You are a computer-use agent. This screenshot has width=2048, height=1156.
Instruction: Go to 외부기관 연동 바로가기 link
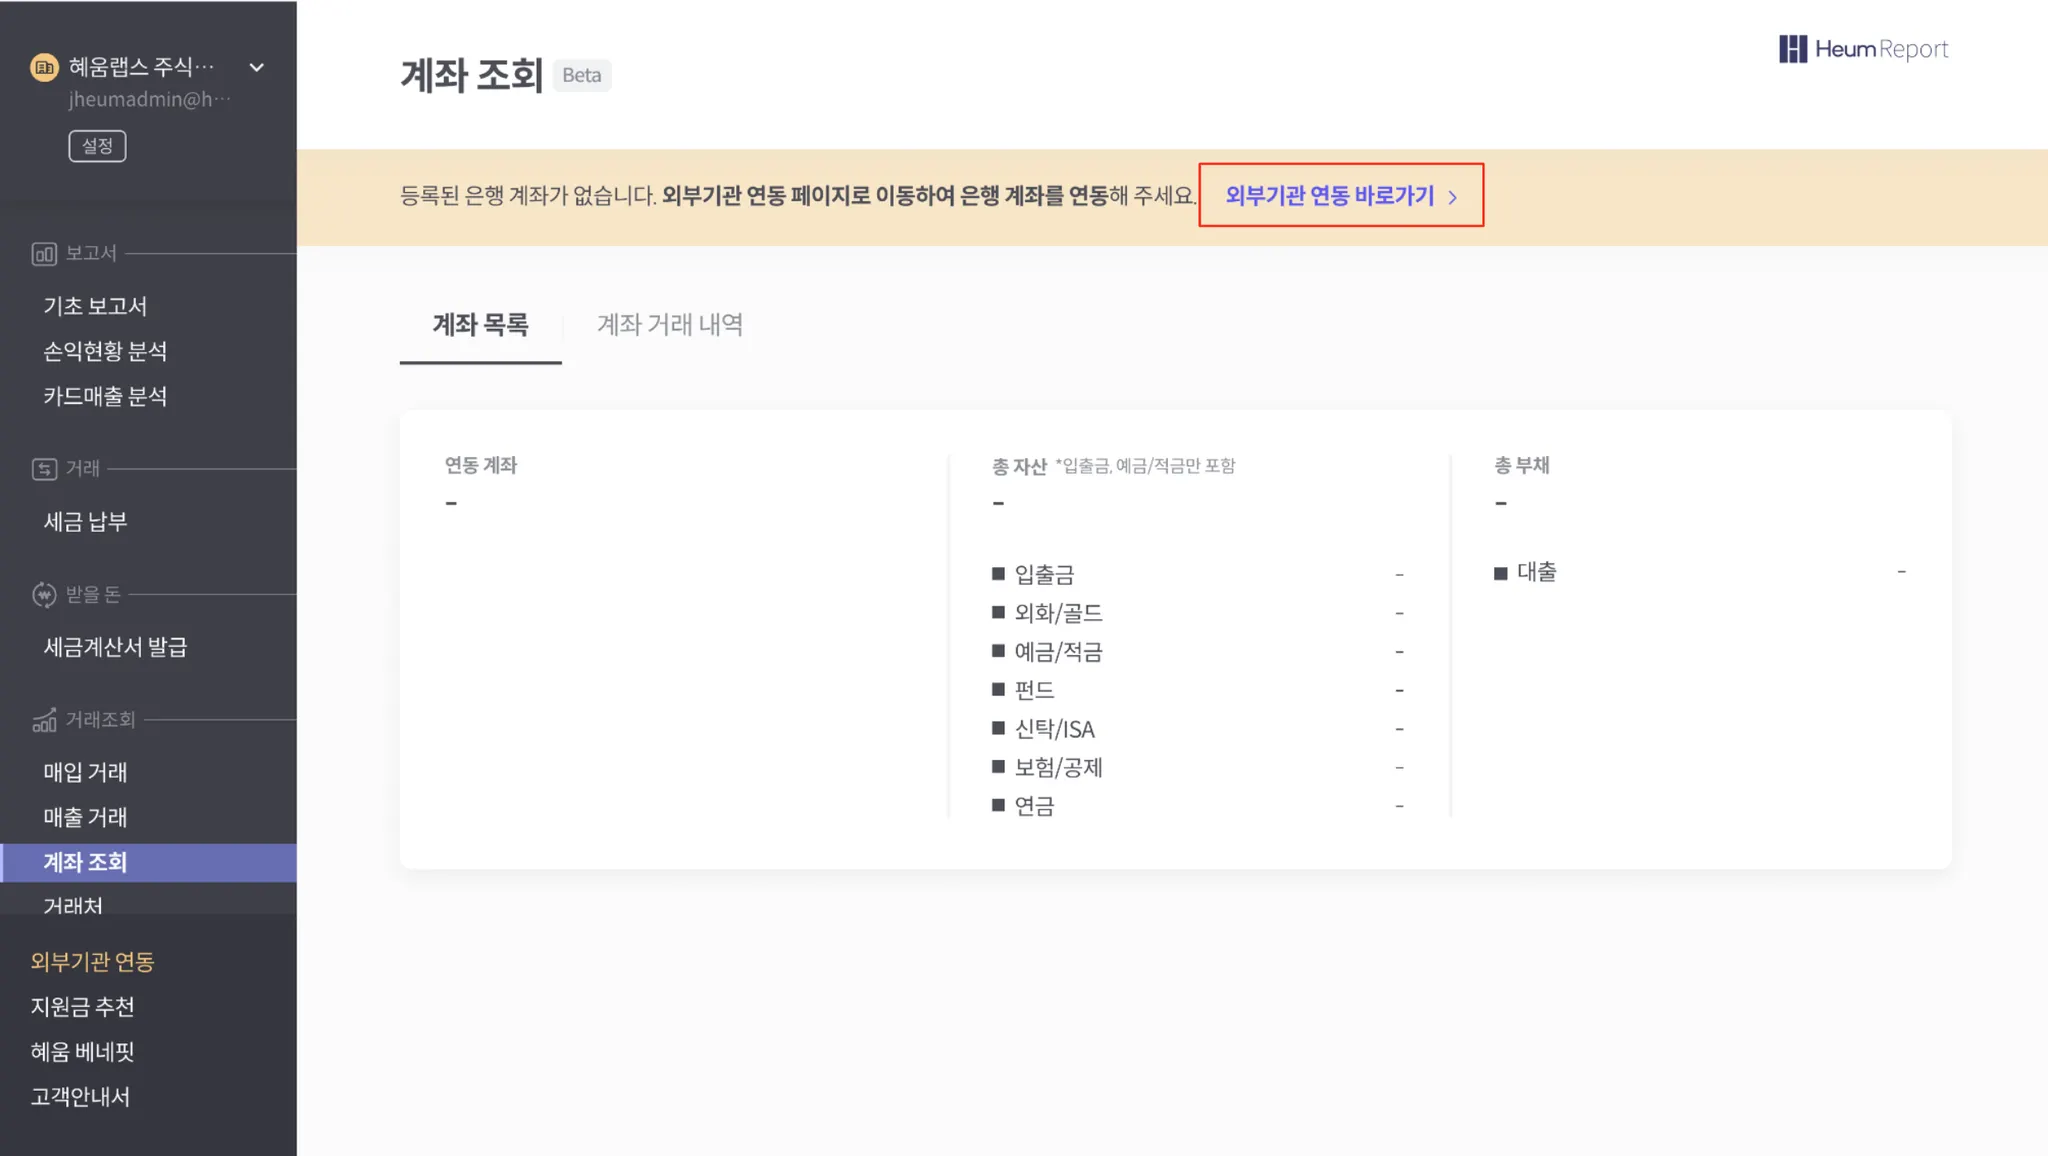[1329, 196]
